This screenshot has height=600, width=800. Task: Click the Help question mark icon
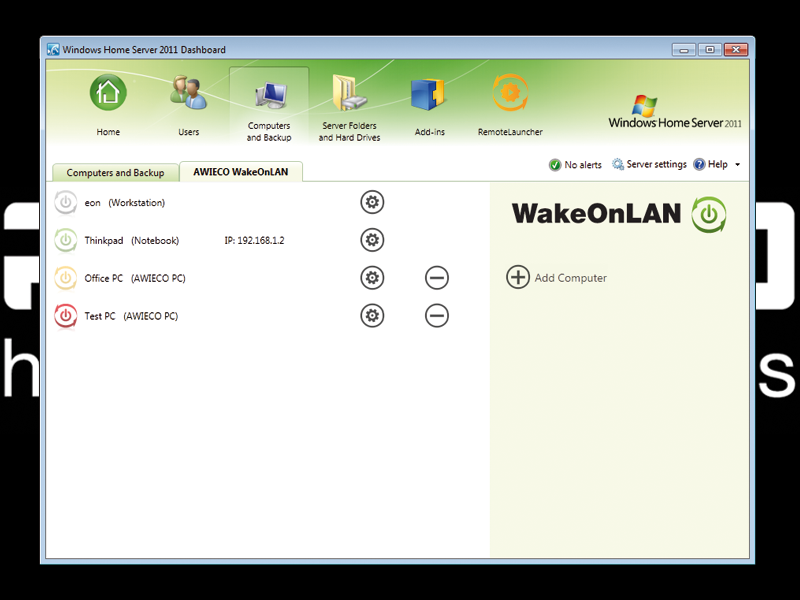(x=699, y=164)
